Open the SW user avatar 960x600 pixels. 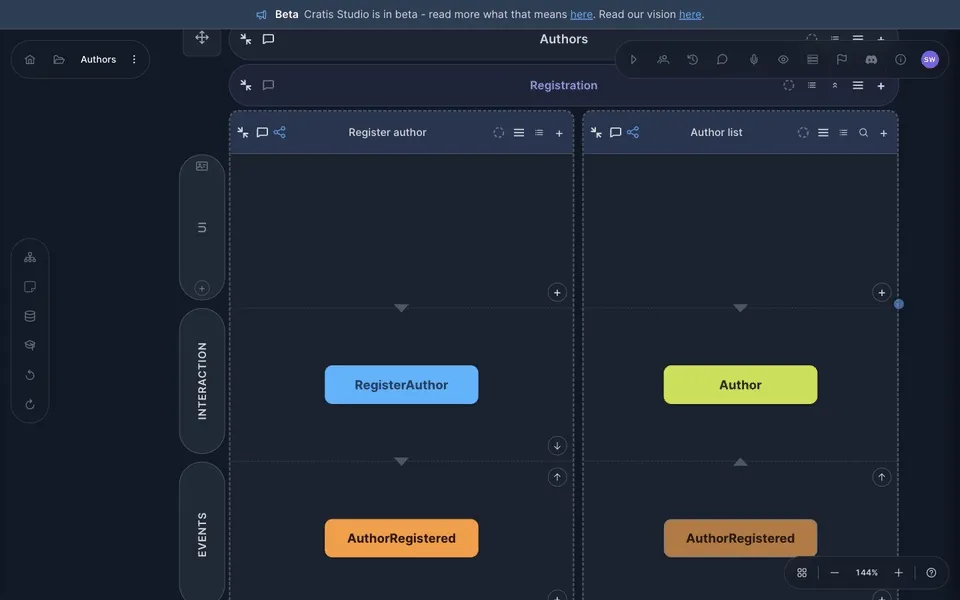point(930,59)
